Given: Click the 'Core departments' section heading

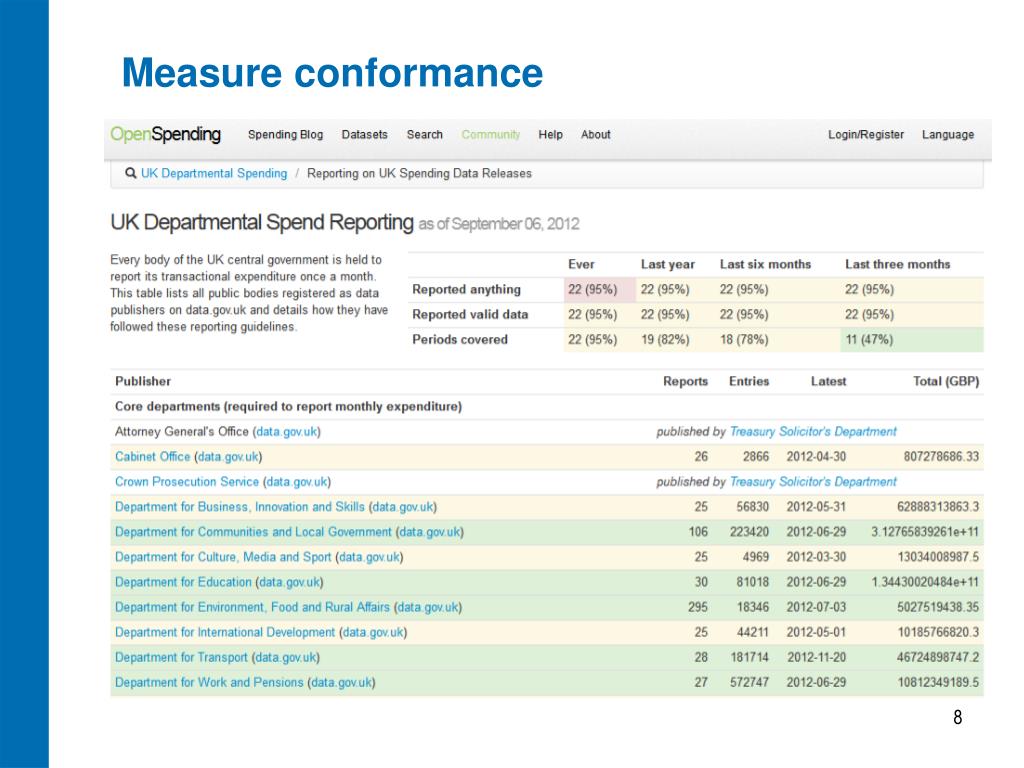Looking at the screenshot, I should tap(288, 406).
